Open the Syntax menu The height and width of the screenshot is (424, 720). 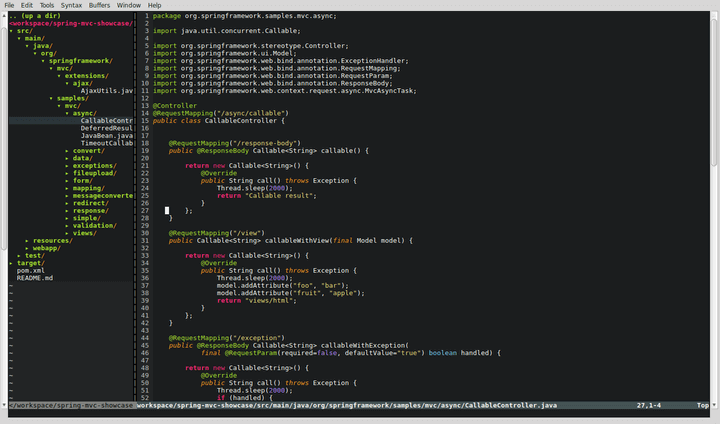click(x=71, y=5)
